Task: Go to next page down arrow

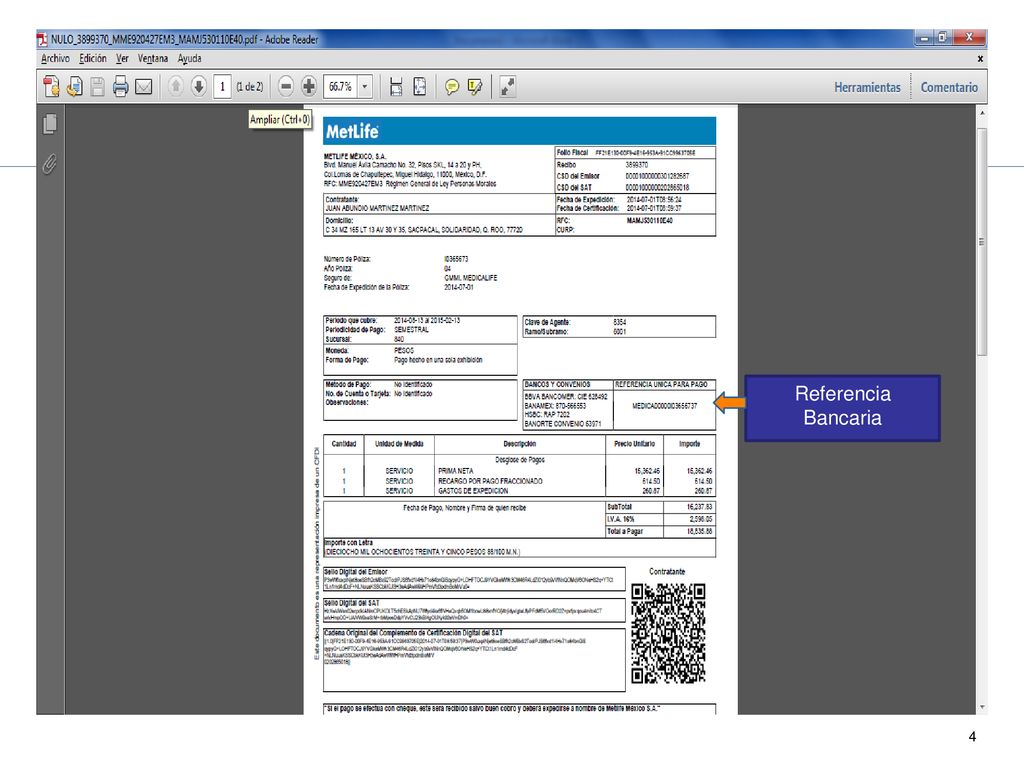Action: coord(199,86)
